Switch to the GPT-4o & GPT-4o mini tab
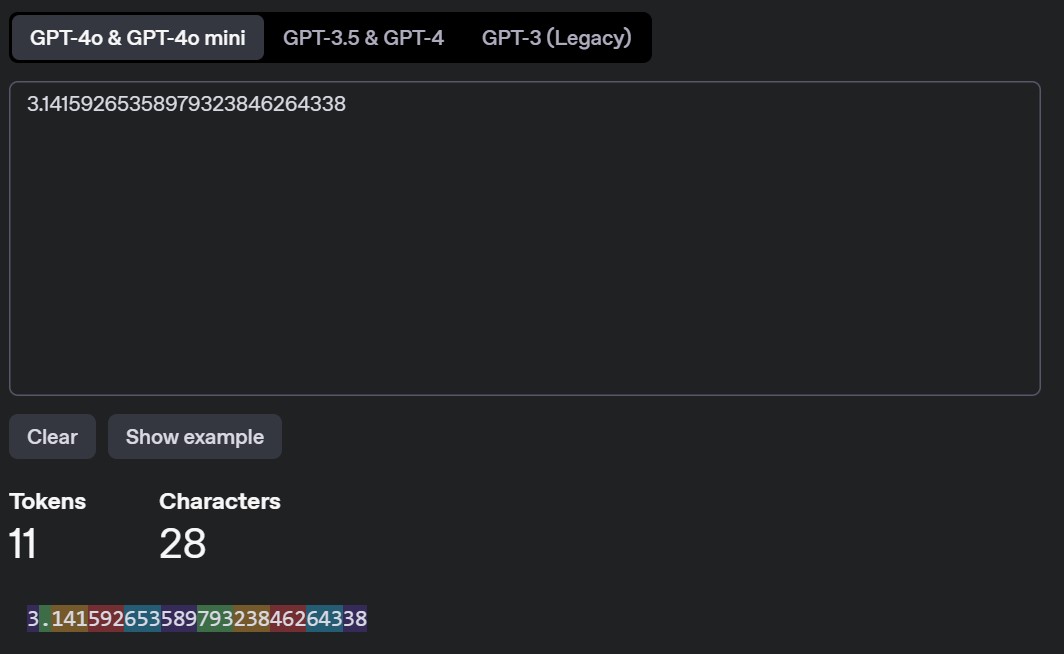The width and height of the screenshot is (1064, 654). pos(138,38)
